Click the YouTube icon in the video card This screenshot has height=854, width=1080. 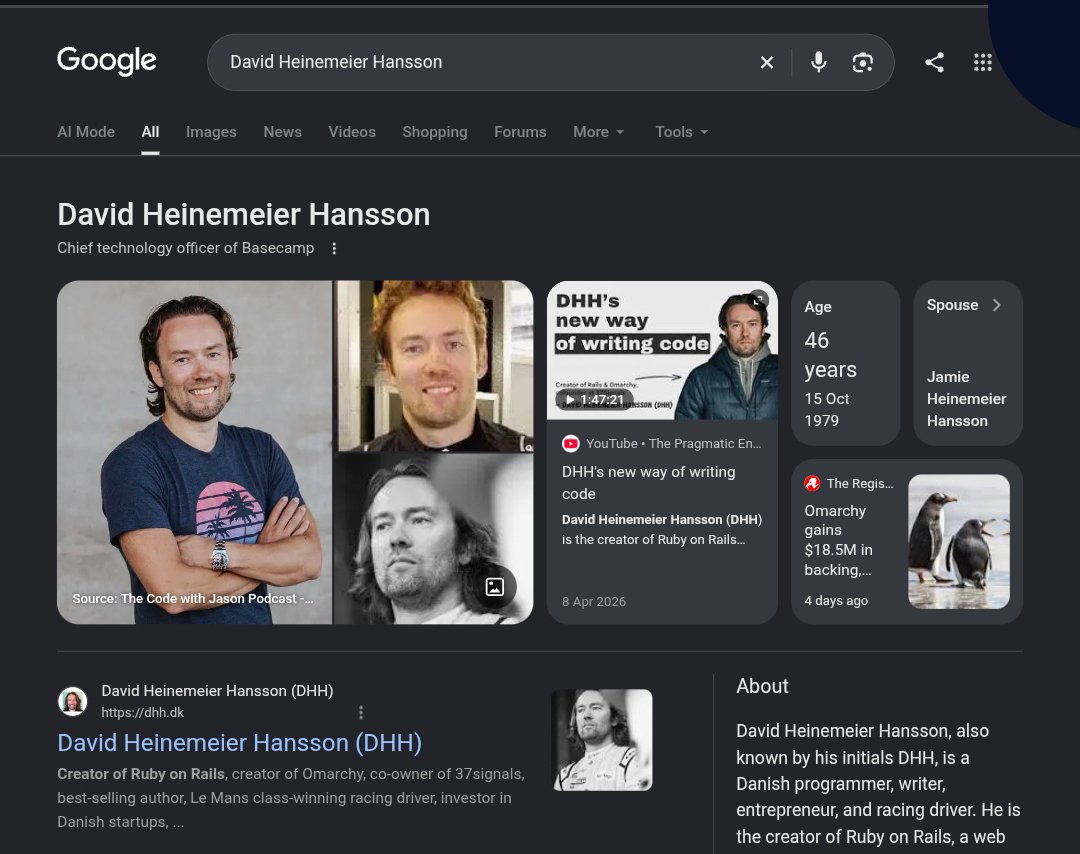pos(570,444)
